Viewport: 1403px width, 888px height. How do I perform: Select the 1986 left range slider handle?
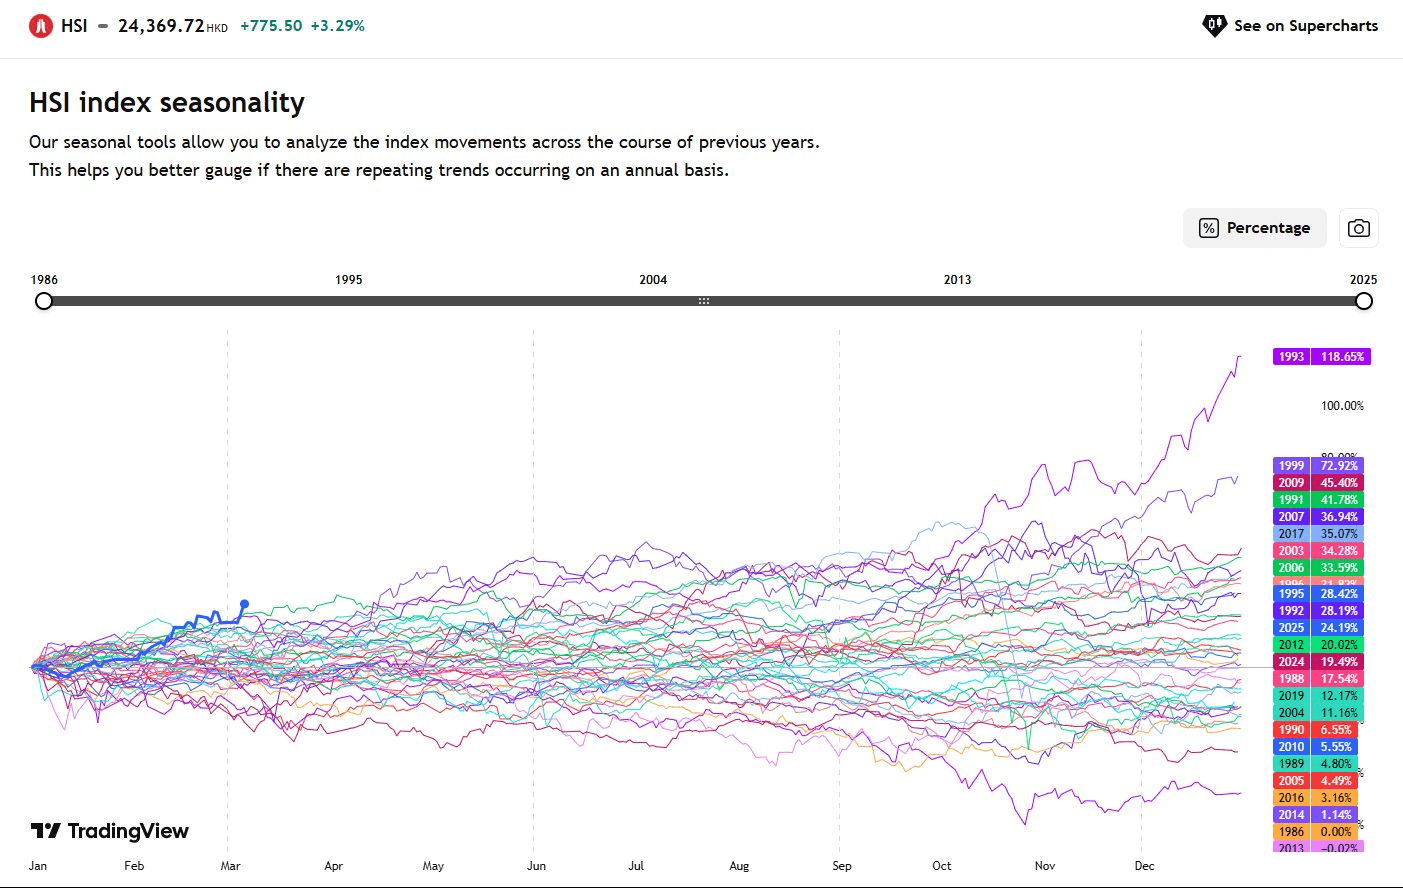tap(44, 300)
